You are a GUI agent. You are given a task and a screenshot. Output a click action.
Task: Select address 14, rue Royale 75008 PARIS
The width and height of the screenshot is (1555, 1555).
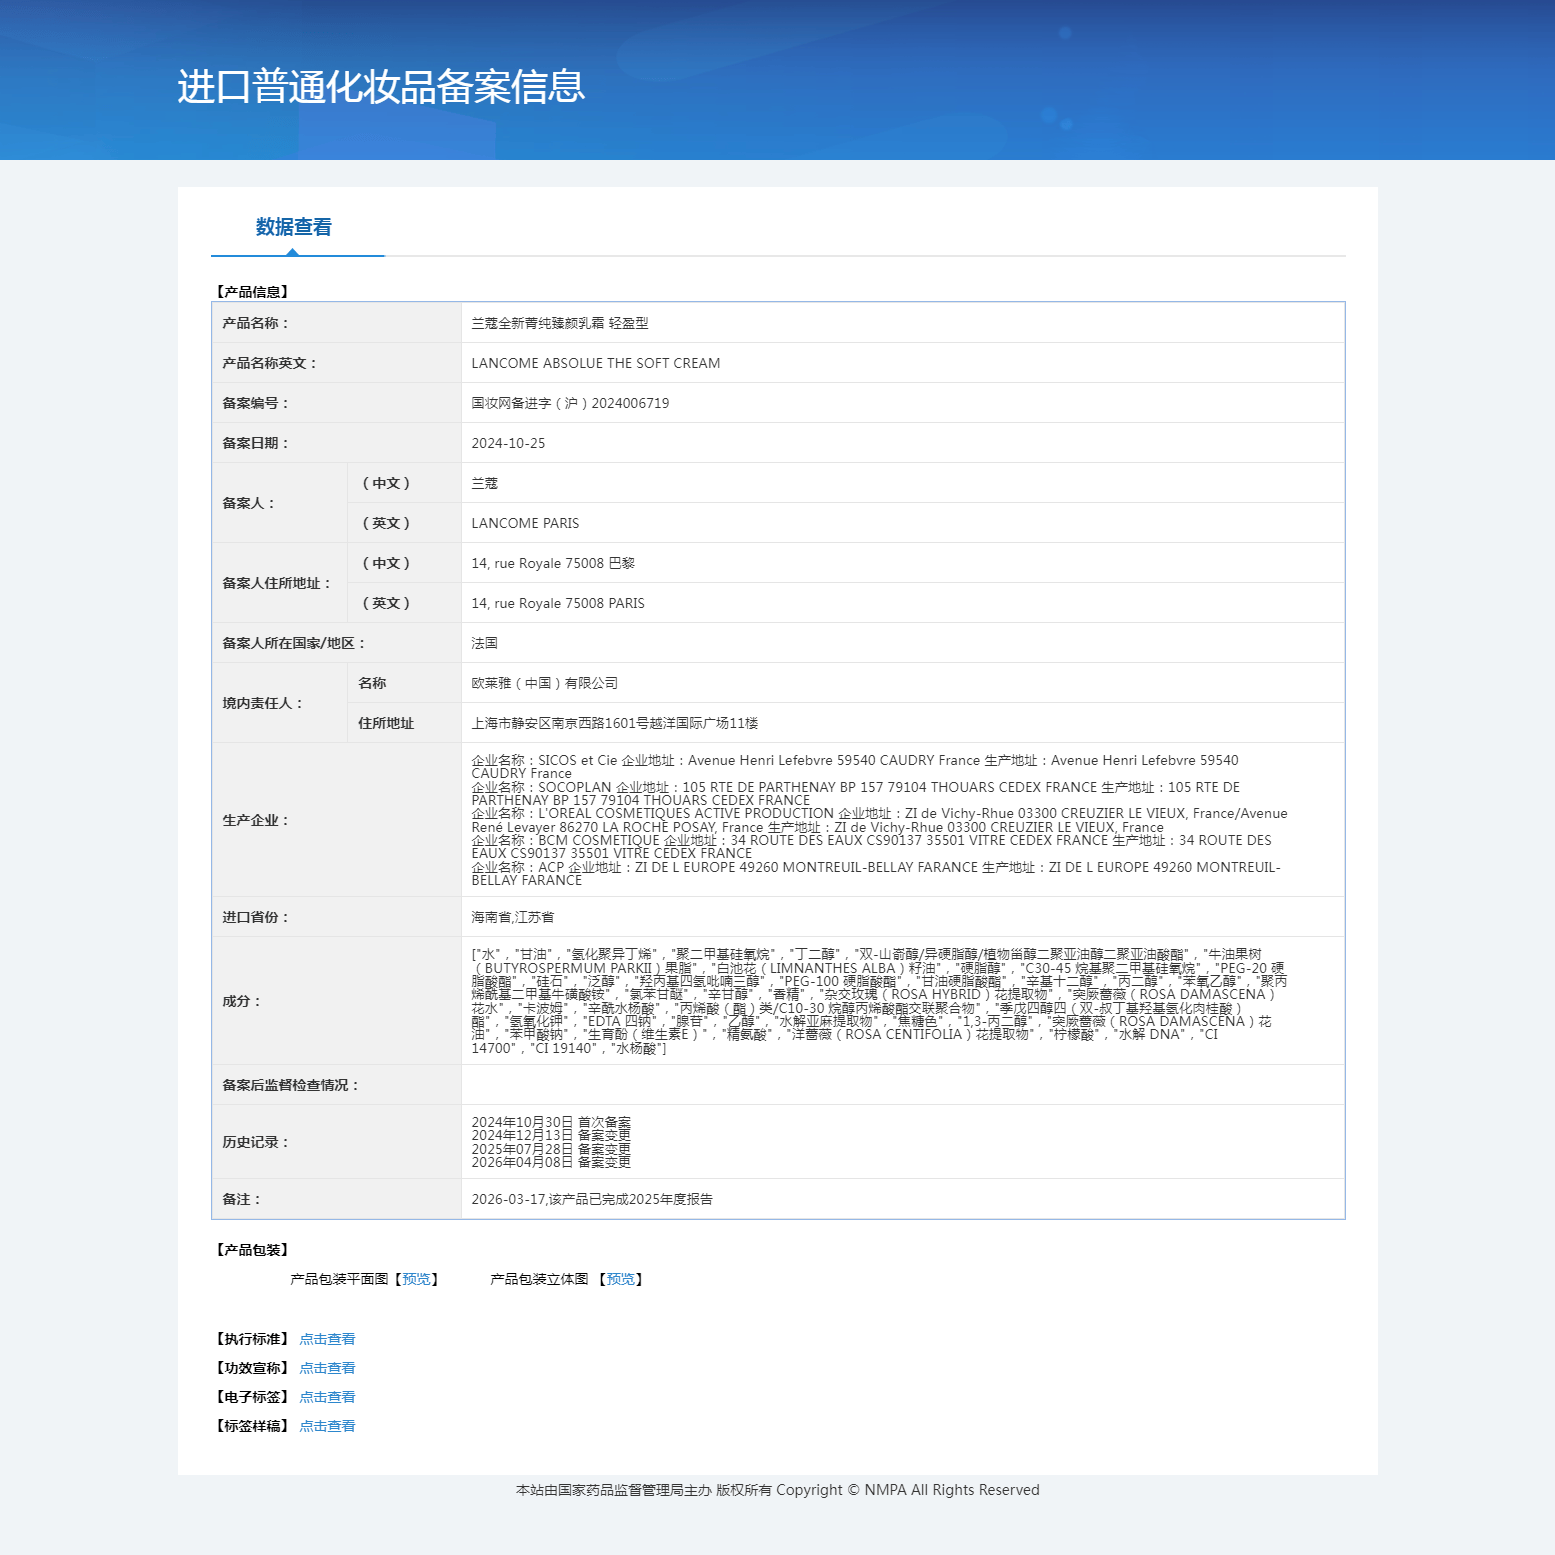pos(558,603)
